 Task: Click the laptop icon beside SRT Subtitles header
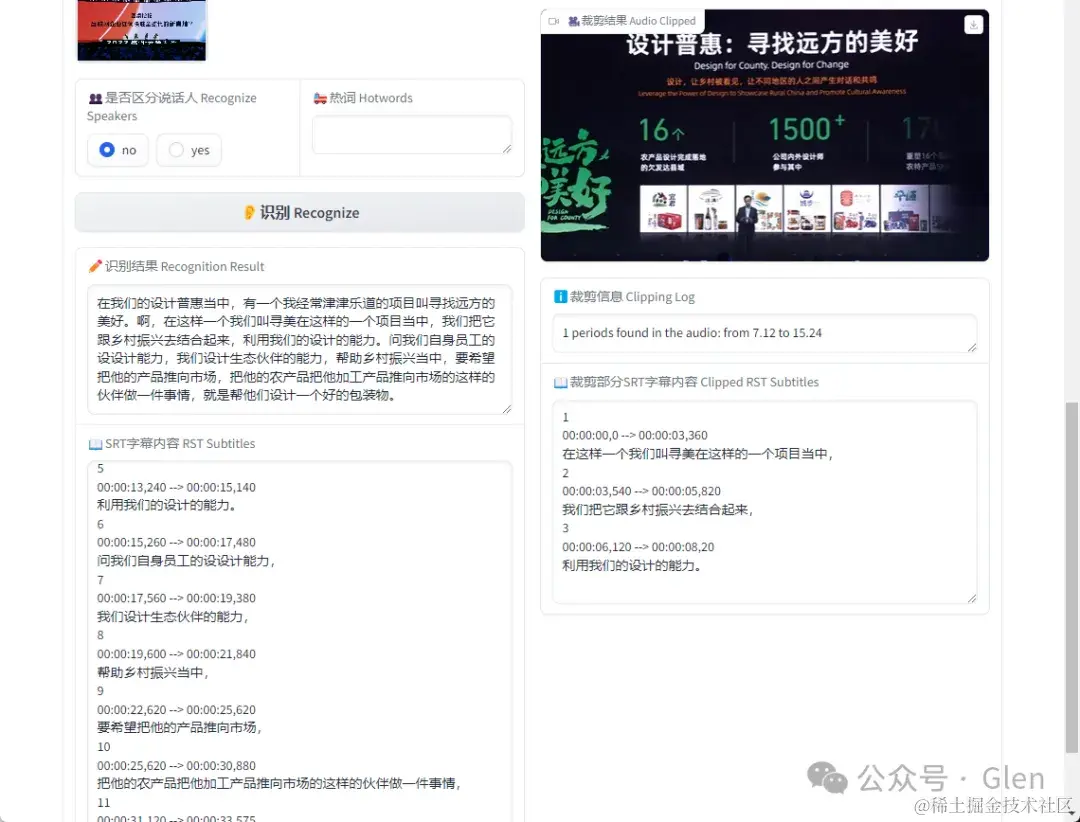pyautogui.click(x=96, y=443)
